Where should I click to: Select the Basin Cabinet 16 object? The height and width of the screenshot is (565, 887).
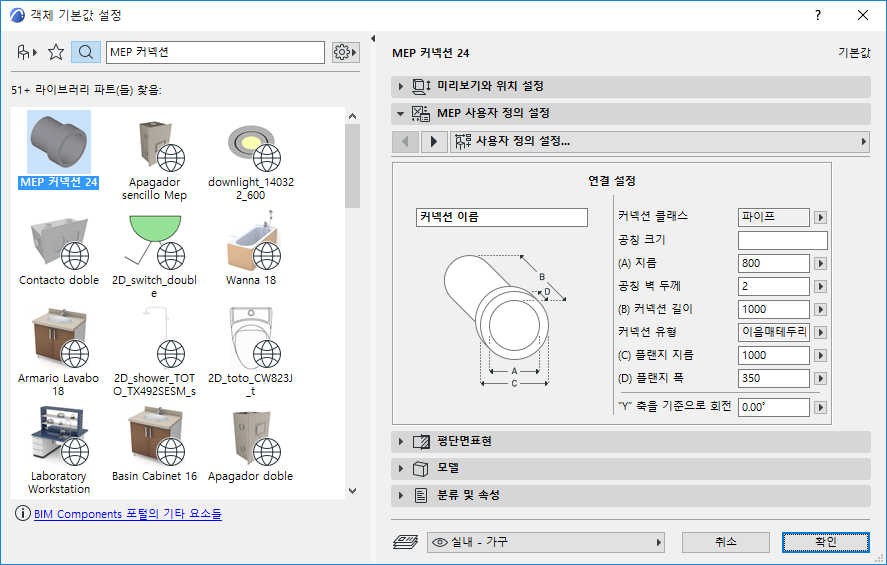[x=154, y=443]
